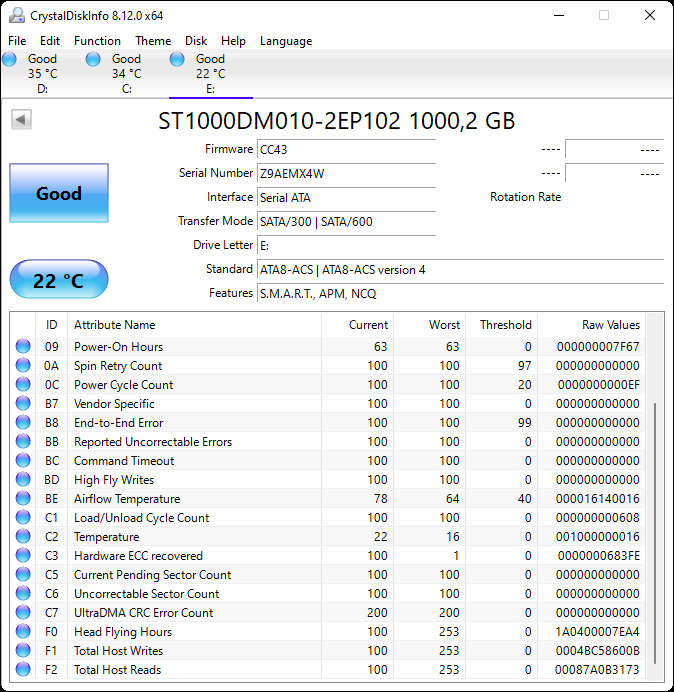Viewport: 674px width, 692px height.
Task: Click the blue status orb for drive C:
Action: point(93,59)
